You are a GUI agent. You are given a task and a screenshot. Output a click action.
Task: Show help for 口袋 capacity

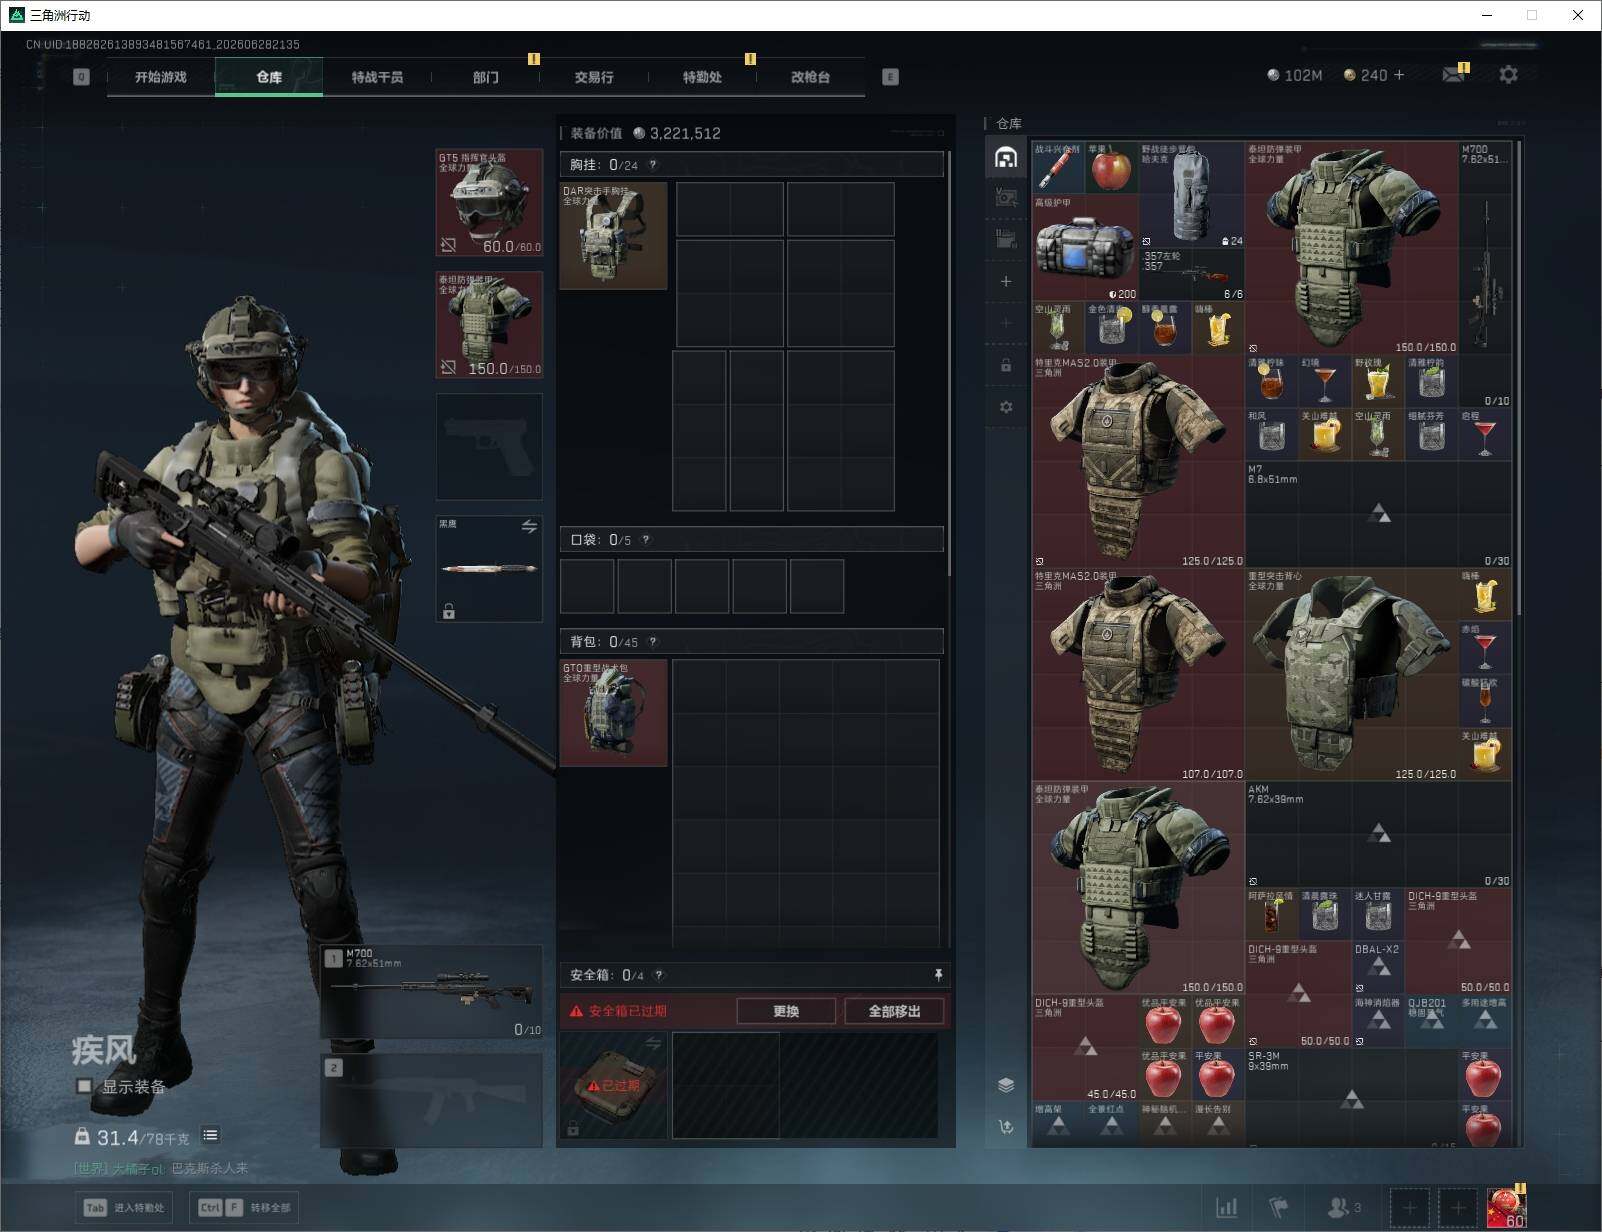[x=646, y=540]
